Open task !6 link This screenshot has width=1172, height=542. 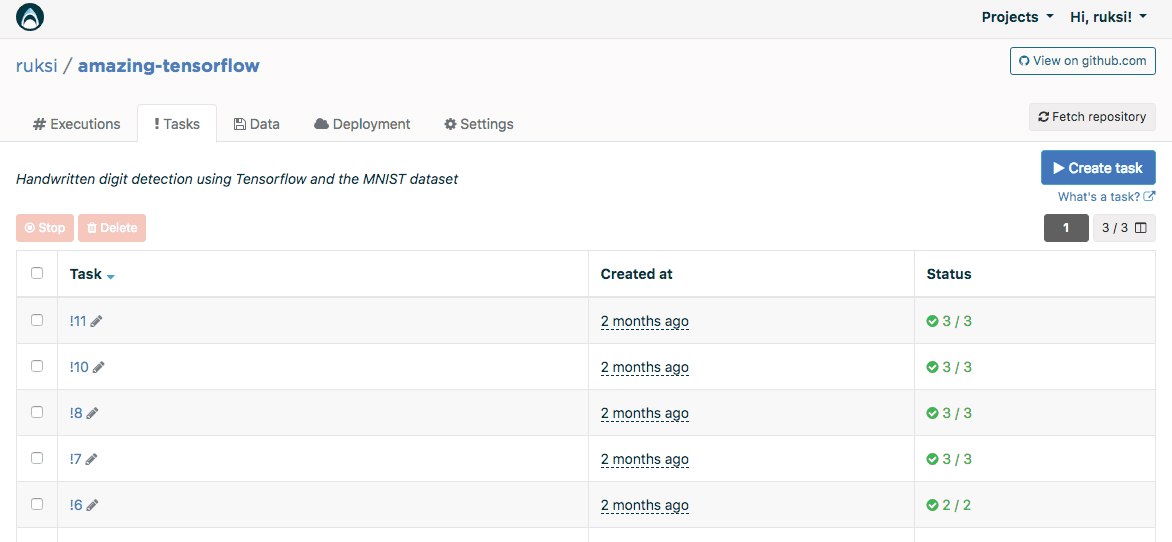point(76,505)
